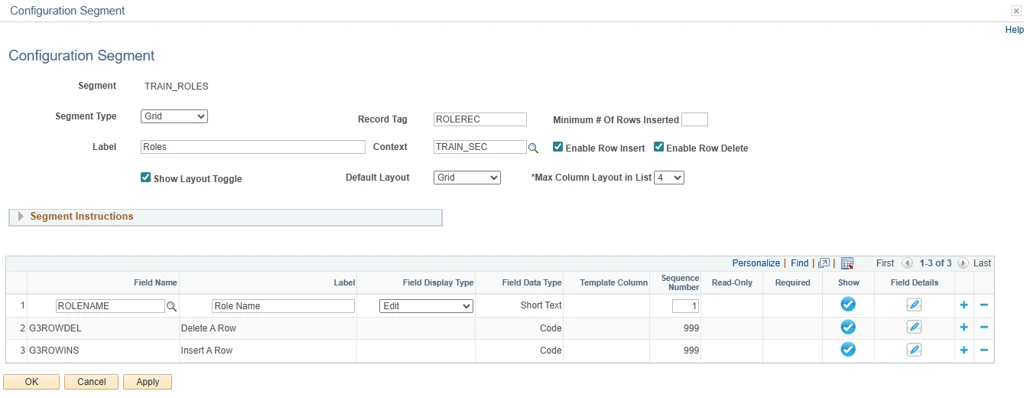Click the Record Tag input field
The width and height of the screenshot is (1024, 398).
click(480, 119)
